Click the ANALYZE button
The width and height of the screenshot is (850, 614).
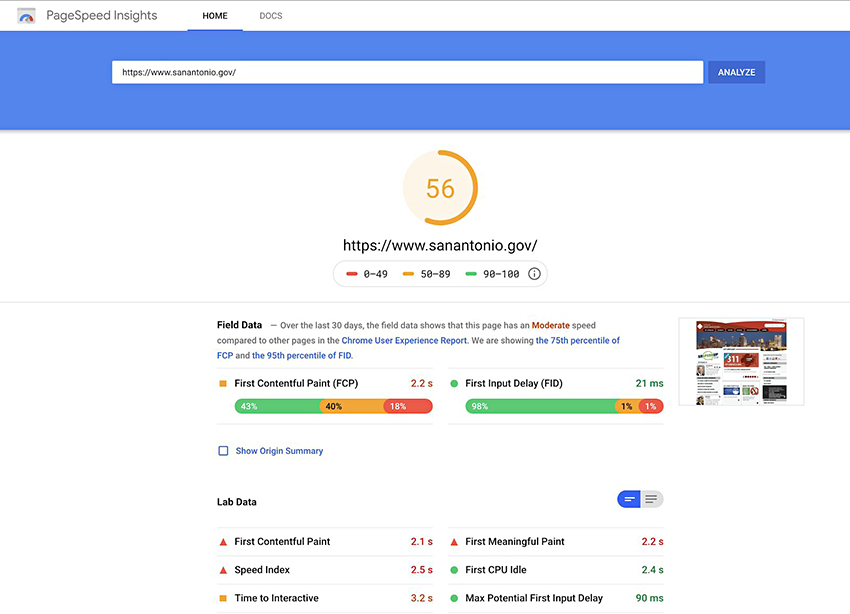pos(737,72)
